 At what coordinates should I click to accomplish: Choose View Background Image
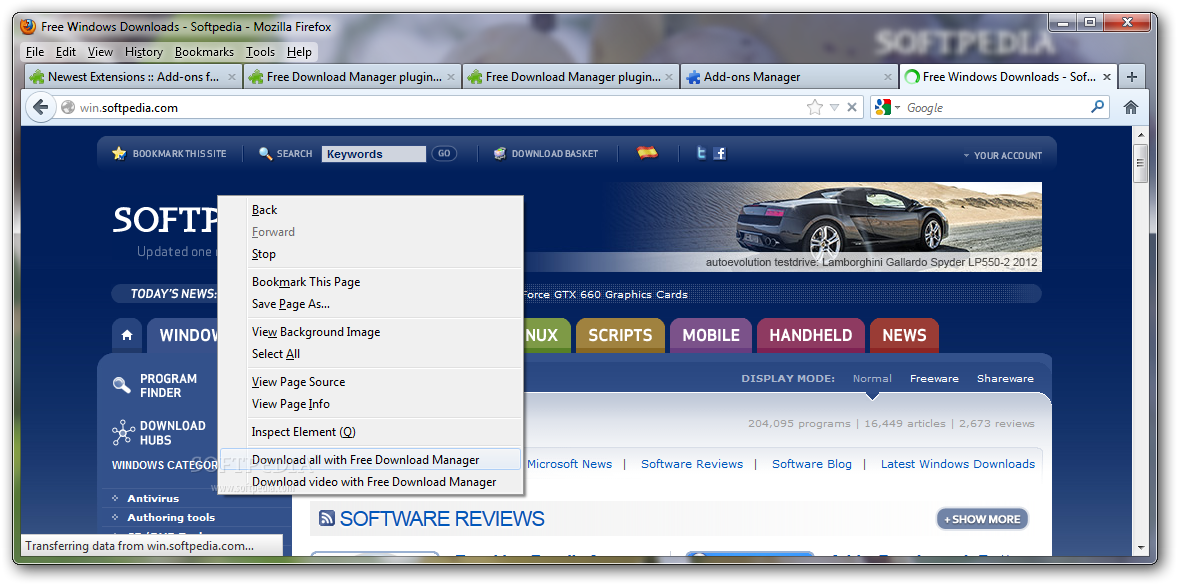coord(370,332)
